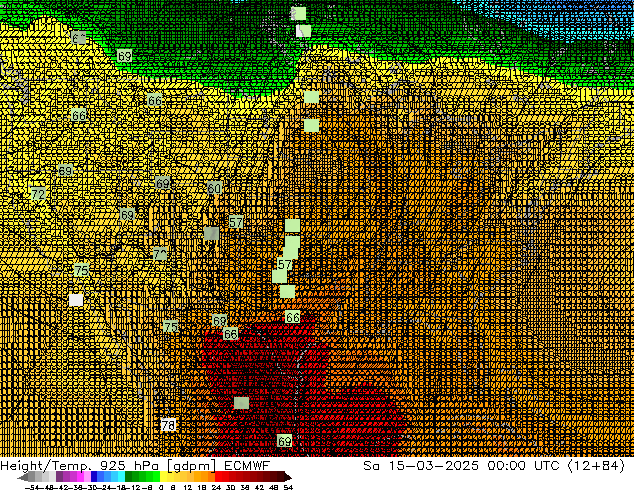Select the contour label '72'
This screenshot has height=490, width=634.
click(x=38, y=194)
